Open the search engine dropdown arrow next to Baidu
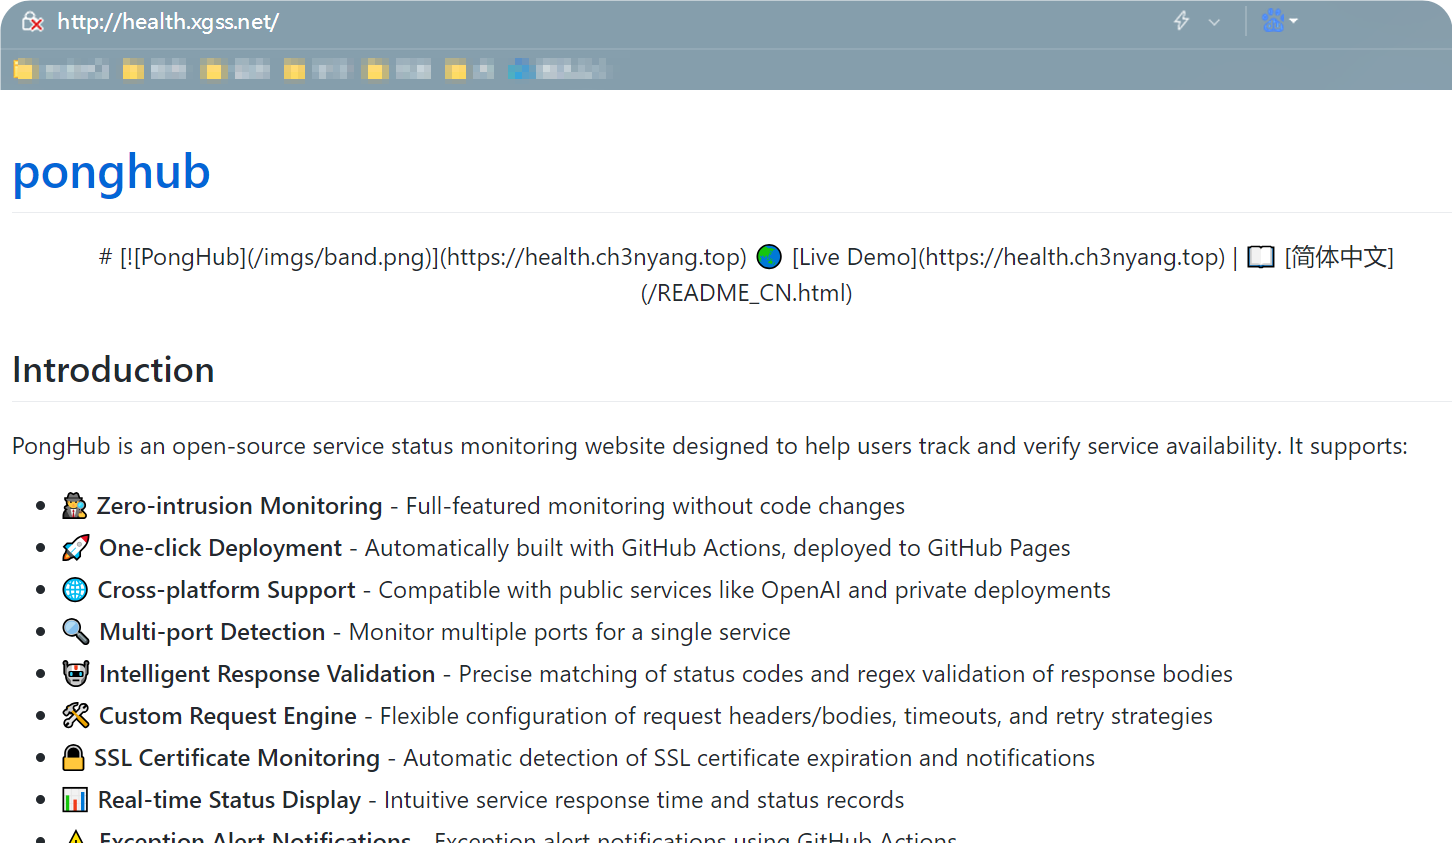 1294,21
